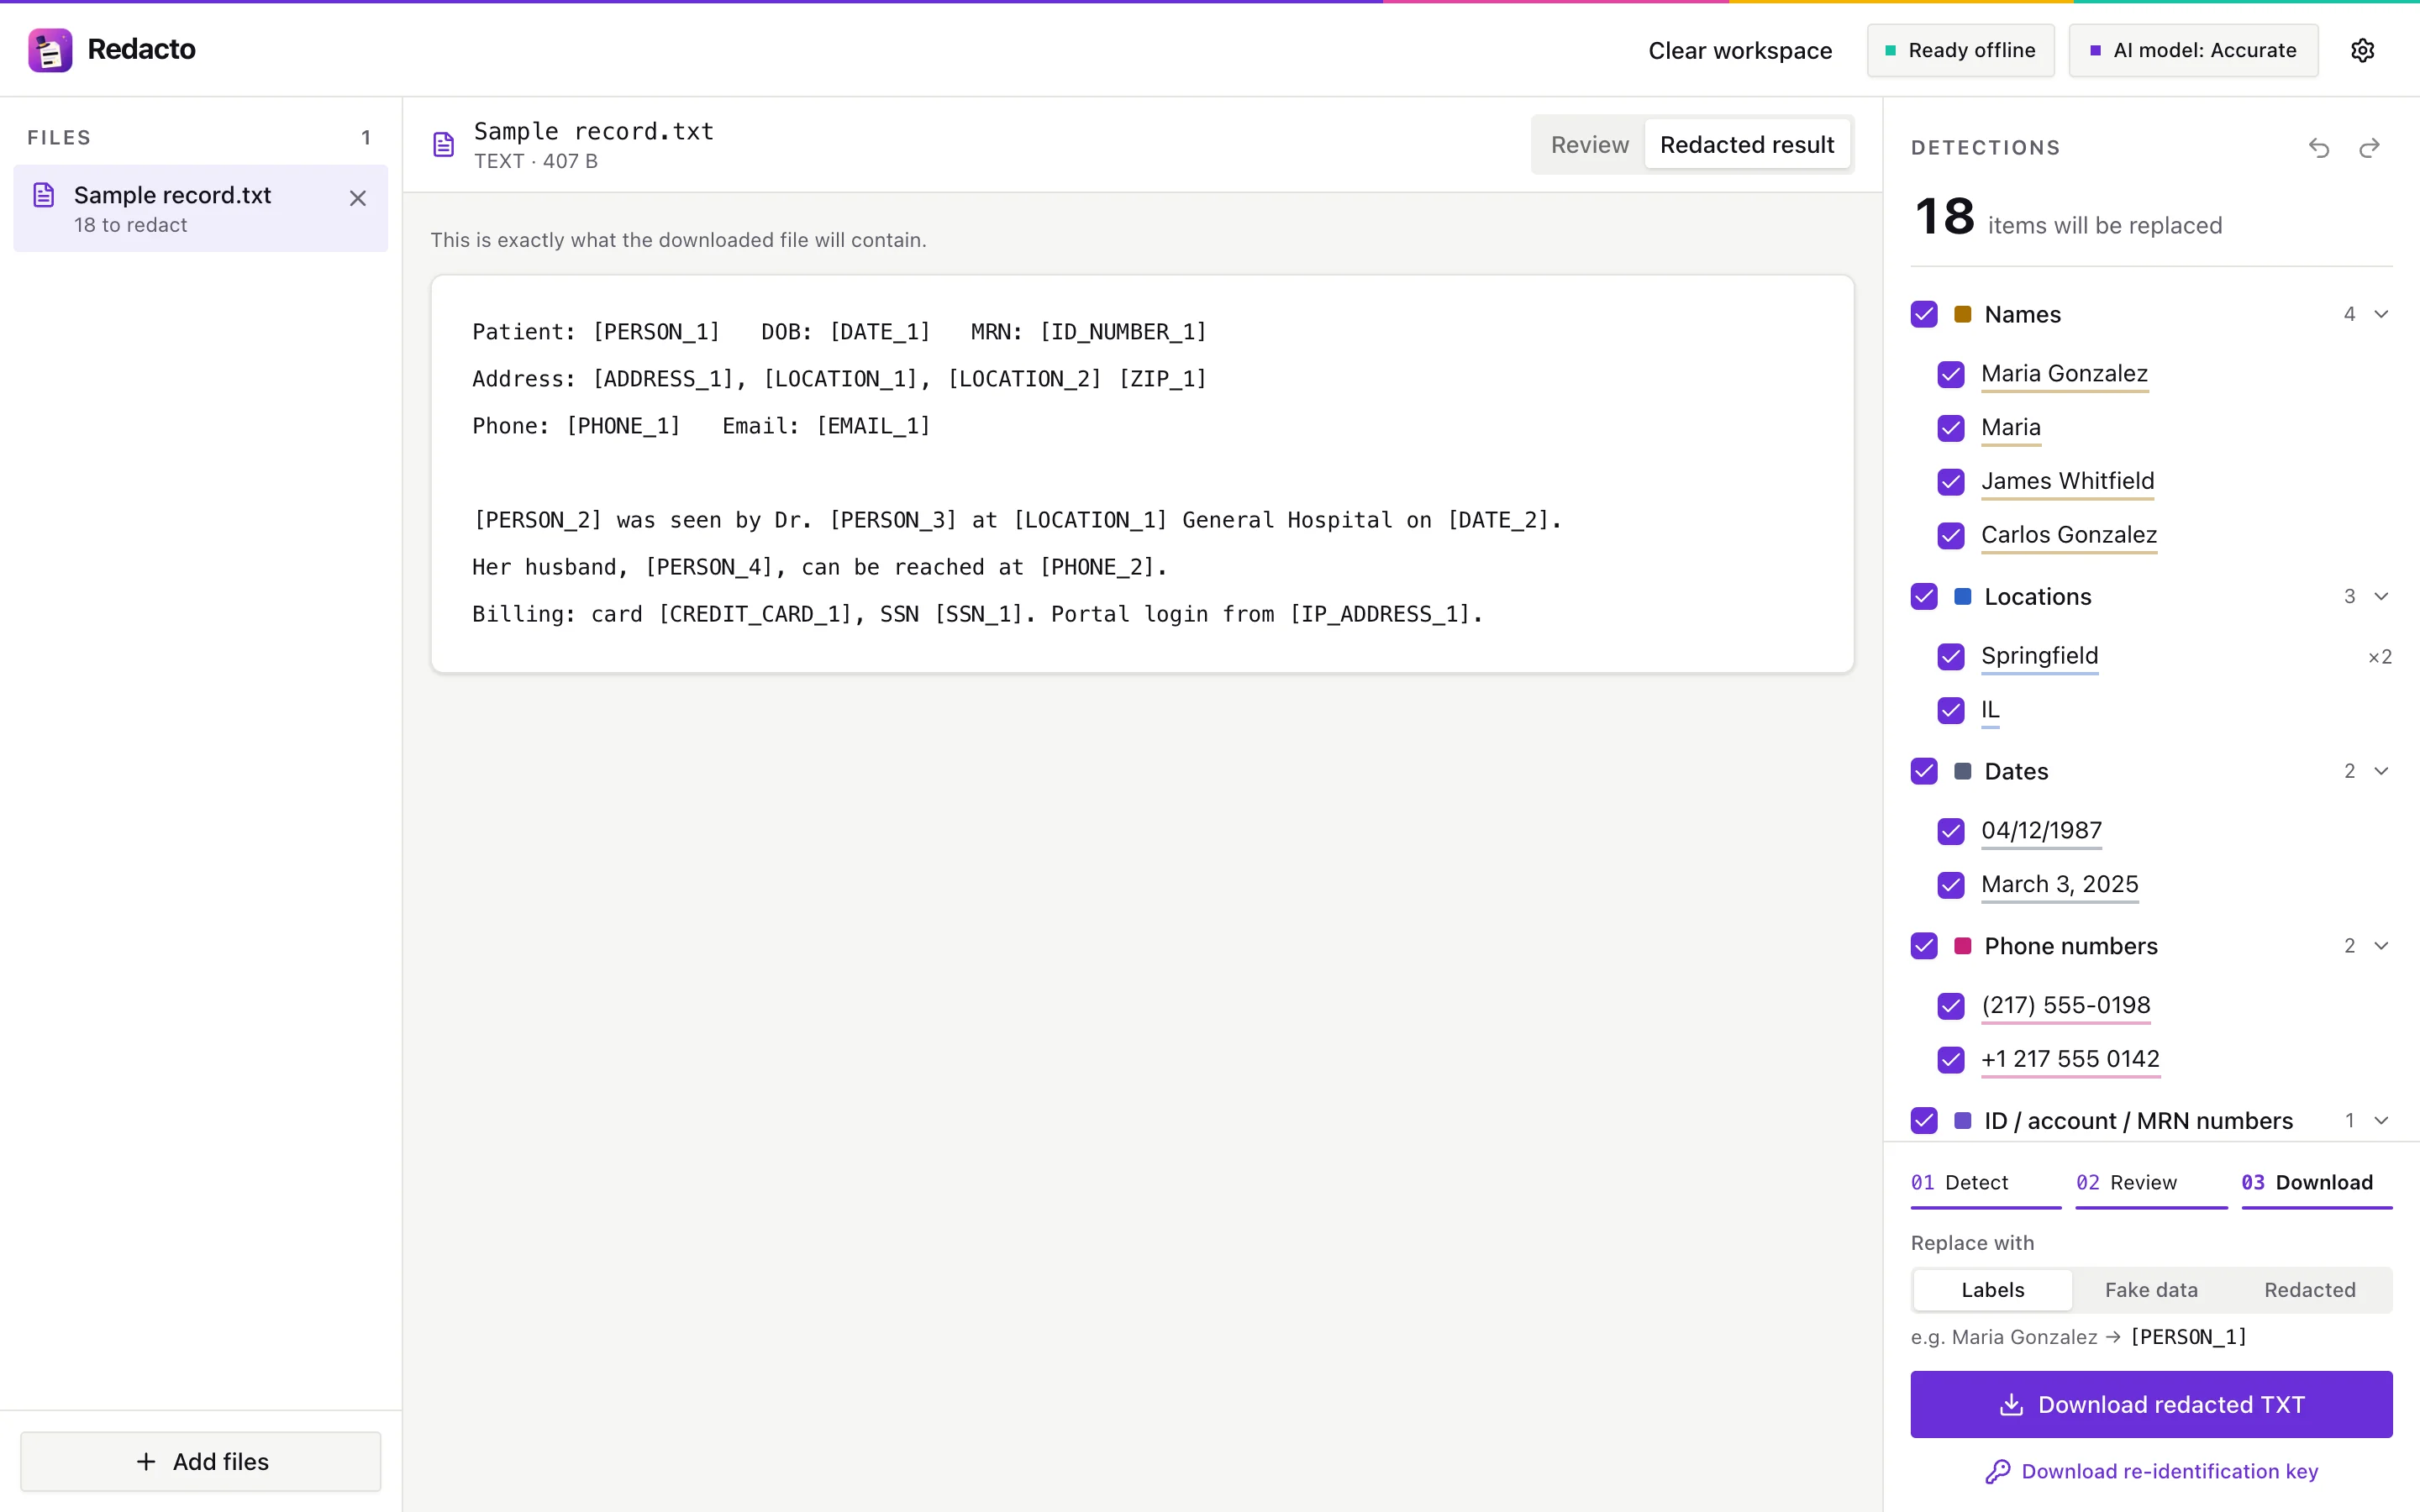Click the Phone numbers pink color swatch

(x=1962, y=946)
